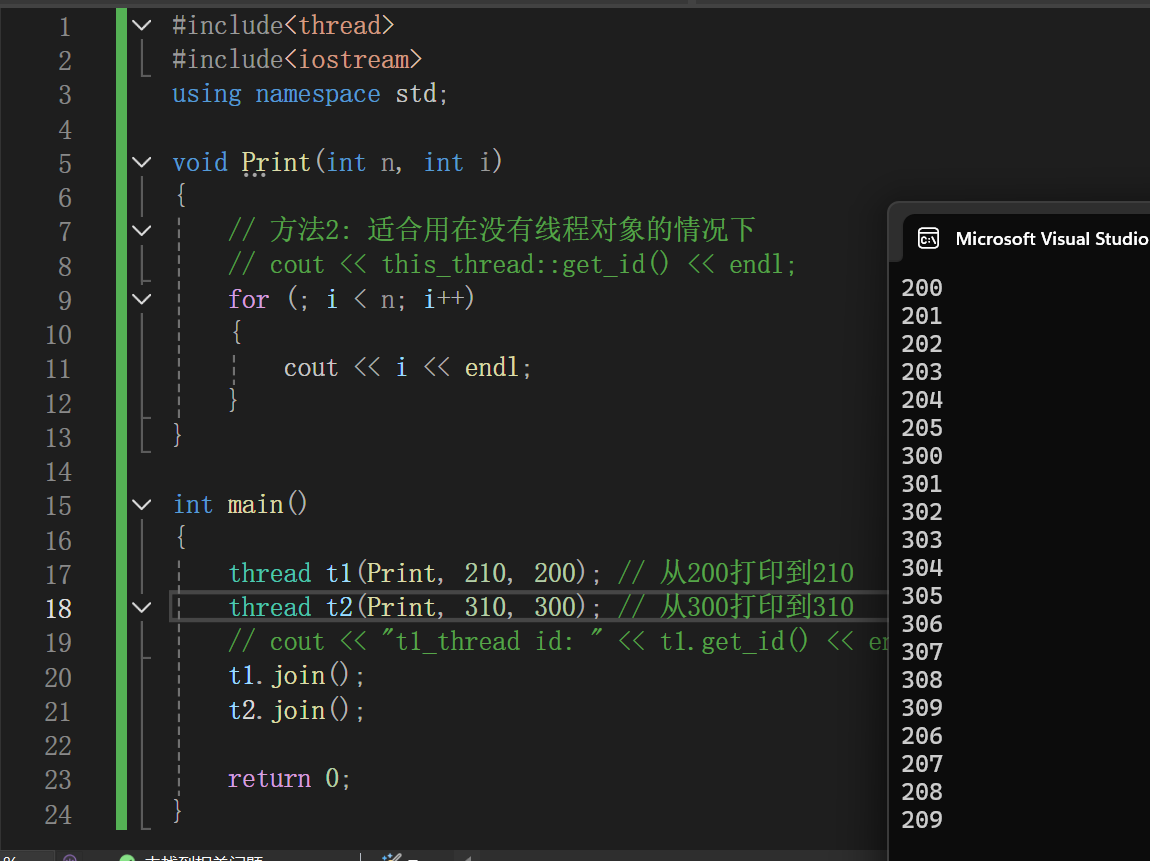Click the purple circle icon in the status bar
This screenshot has width=1150, height=861.
click(x=67, y=857)
